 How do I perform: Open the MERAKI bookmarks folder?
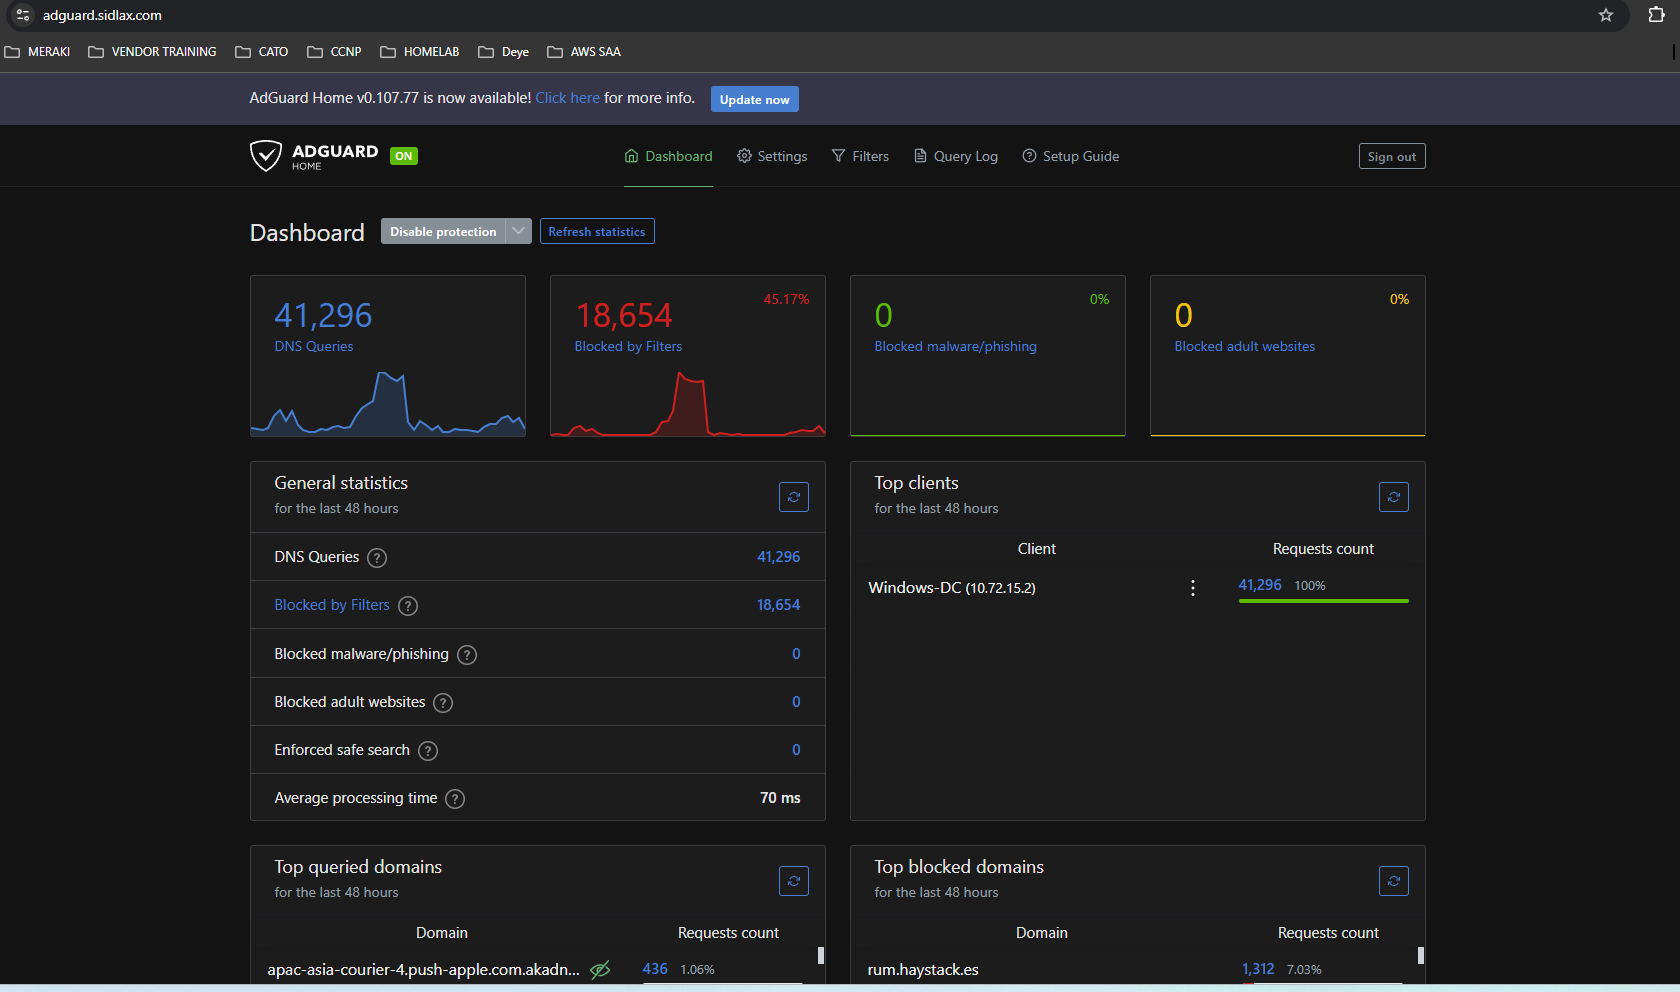coord(37,52)
